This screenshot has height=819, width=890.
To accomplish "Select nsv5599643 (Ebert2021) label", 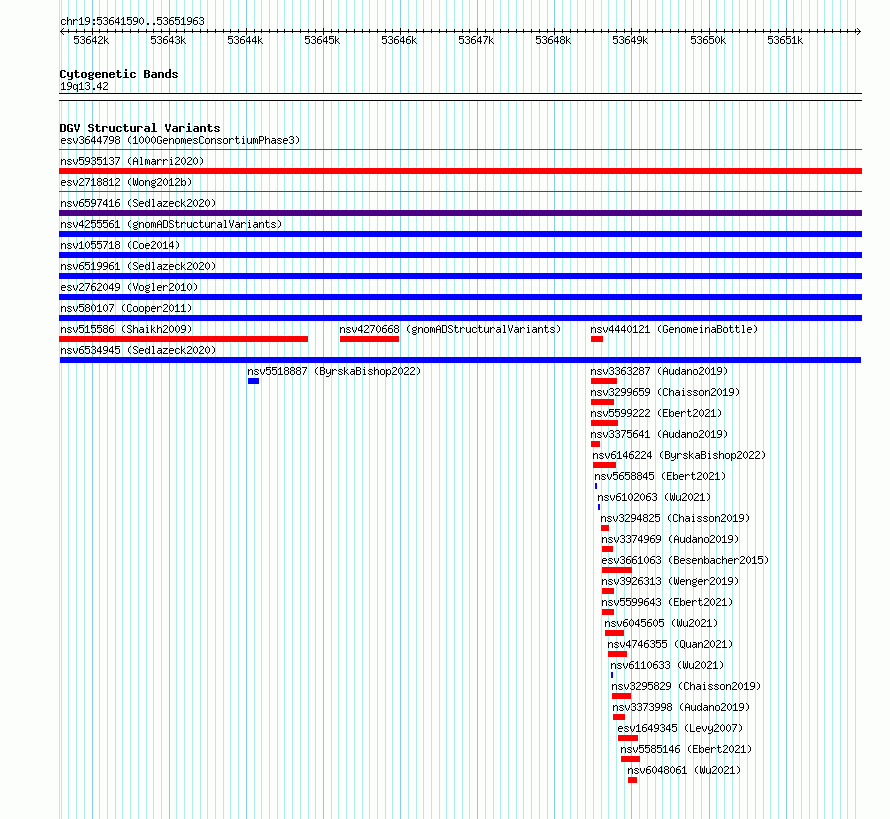I will [668, 602].
